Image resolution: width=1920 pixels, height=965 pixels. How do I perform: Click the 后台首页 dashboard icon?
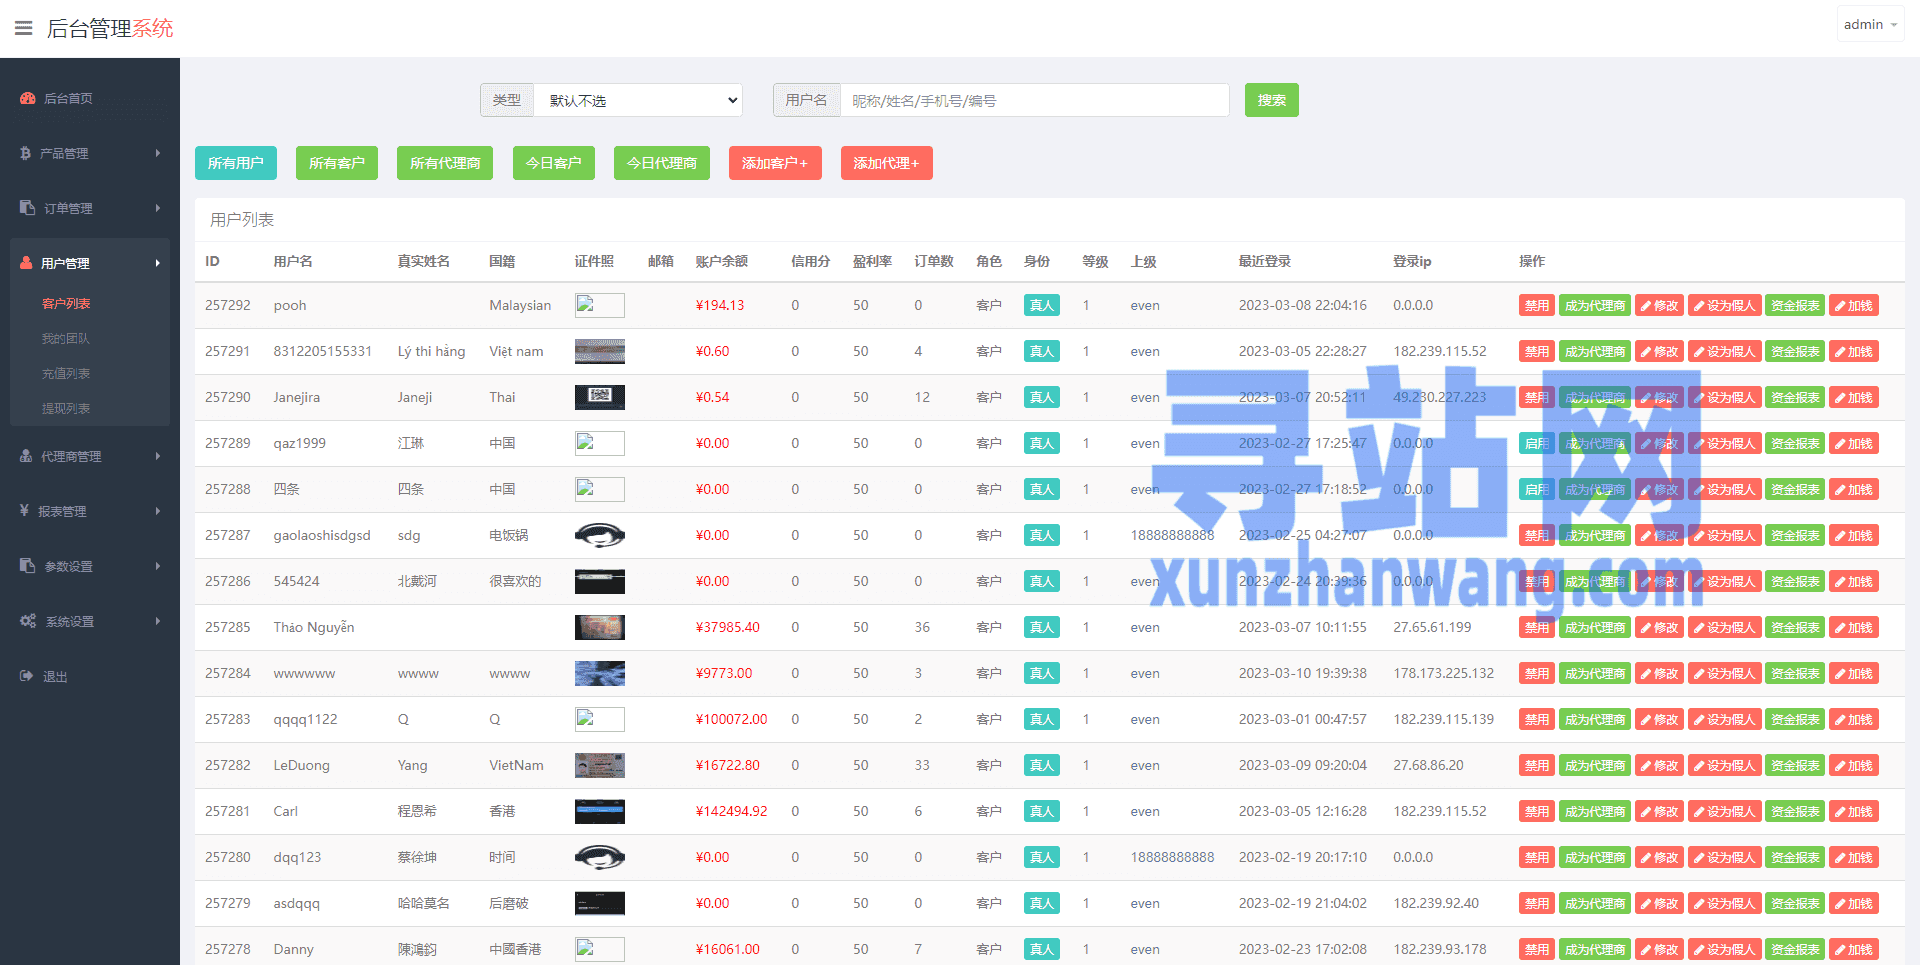[x=28, y=98]
